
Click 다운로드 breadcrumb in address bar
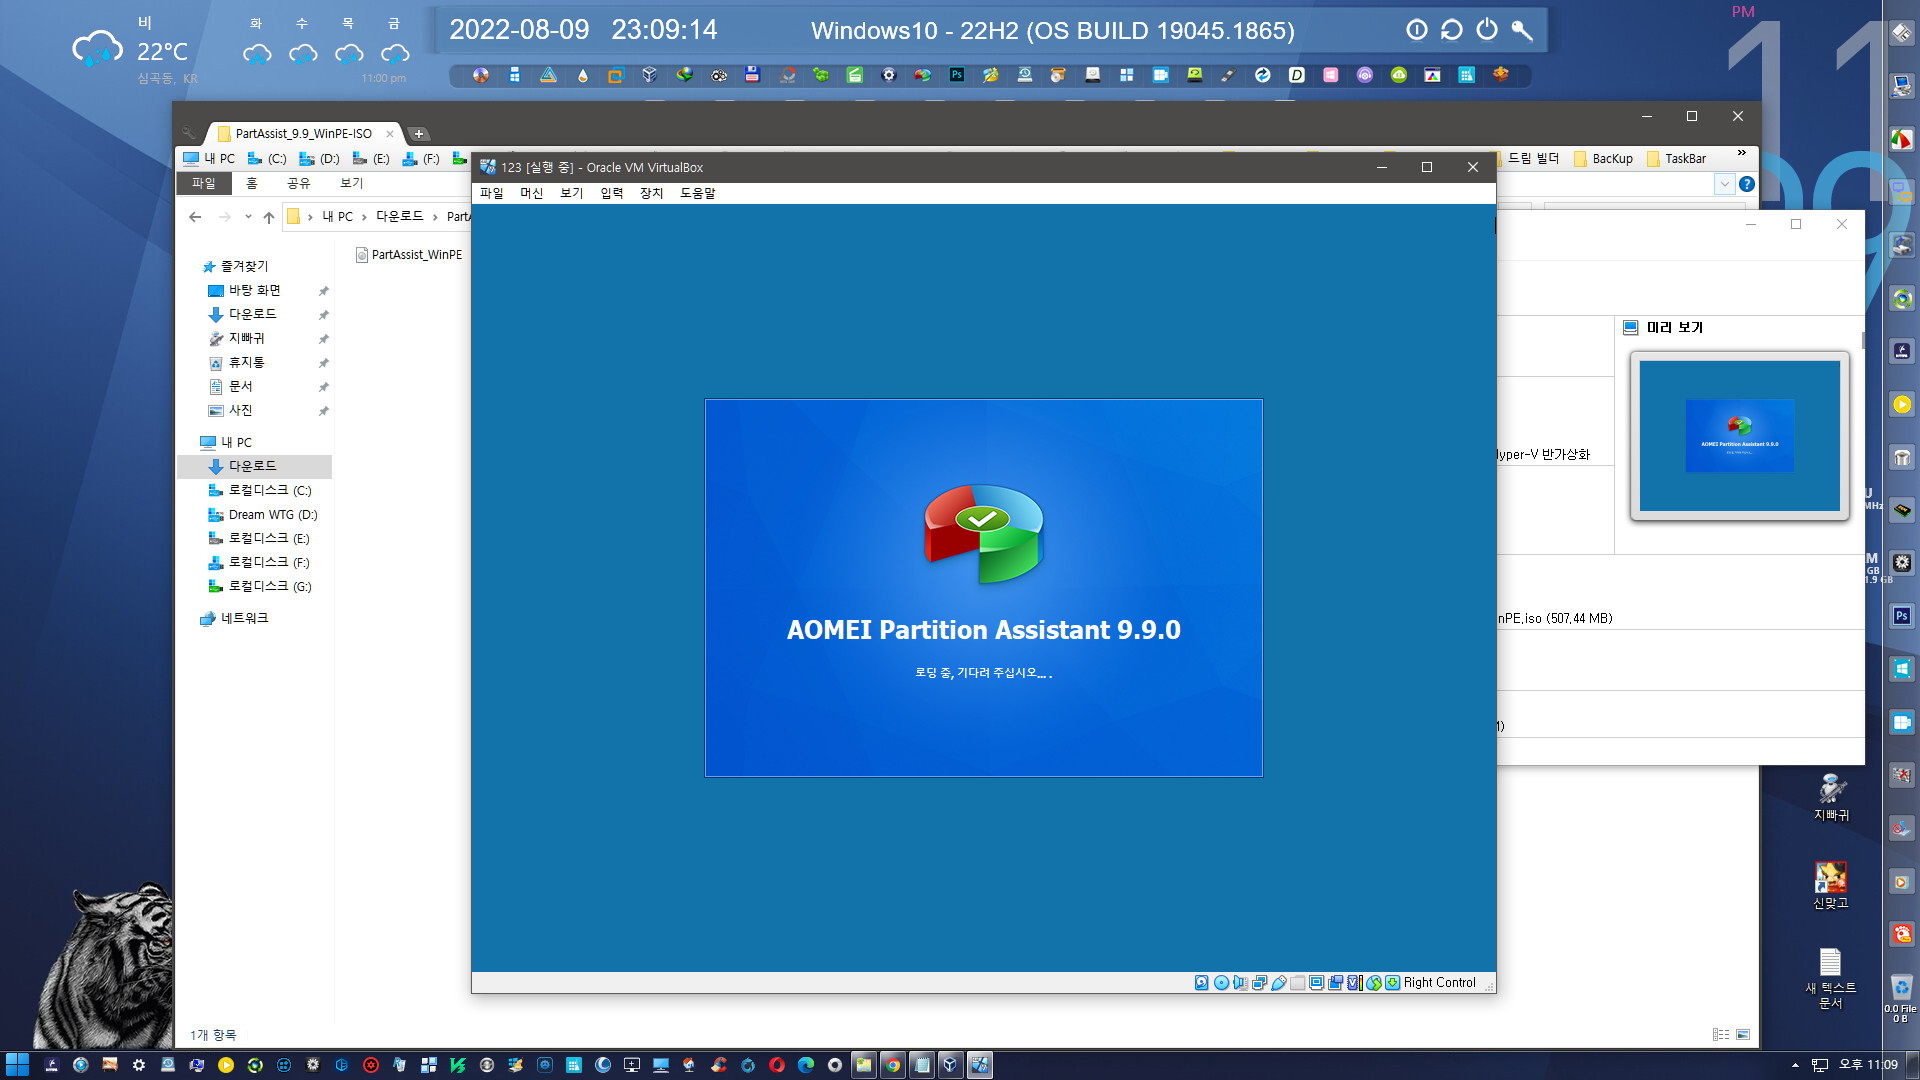pos(400,217)
